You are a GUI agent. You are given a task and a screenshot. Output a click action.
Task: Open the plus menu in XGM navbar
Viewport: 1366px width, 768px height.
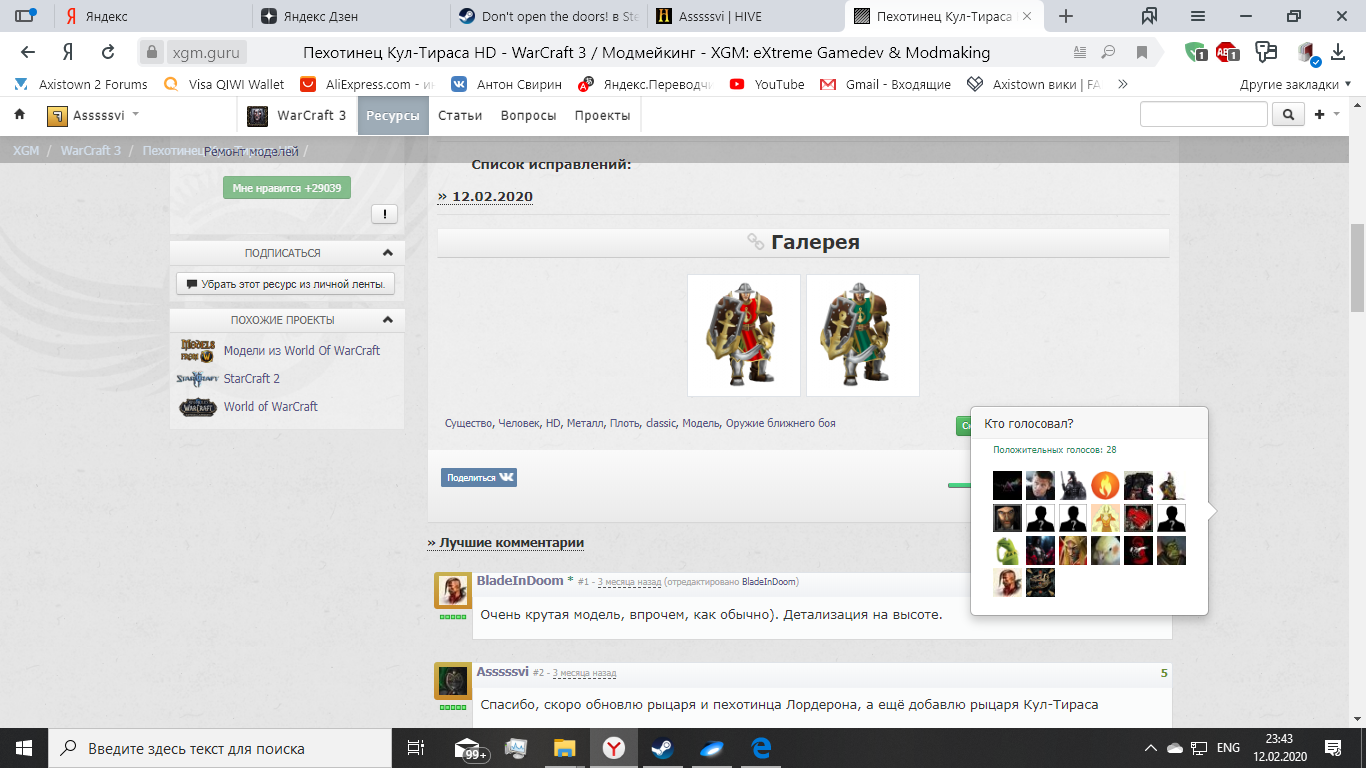[x=1327, y=115]
